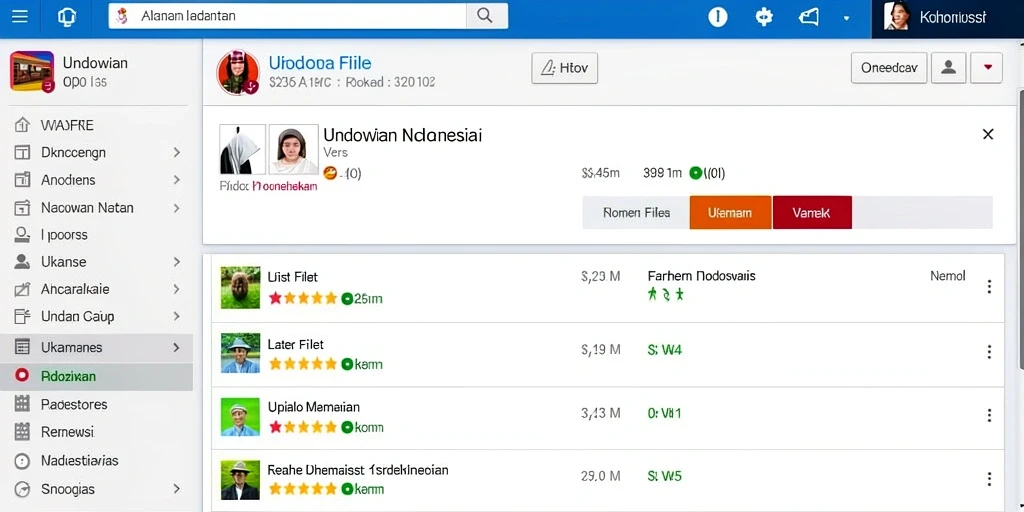Click the orange emoji rating icon
The image size is (1024, 512).
pyautogui.click(x=330, y=173)
